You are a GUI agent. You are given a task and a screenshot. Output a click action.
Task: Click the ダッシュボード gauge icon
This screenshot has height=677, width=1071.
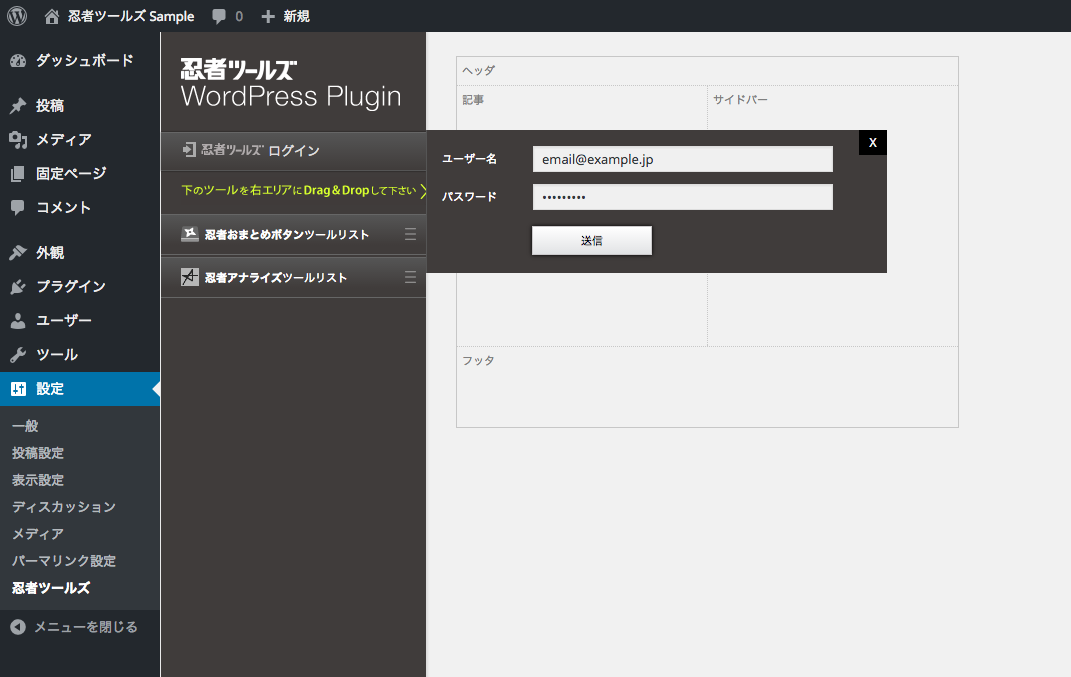point(18,61)
